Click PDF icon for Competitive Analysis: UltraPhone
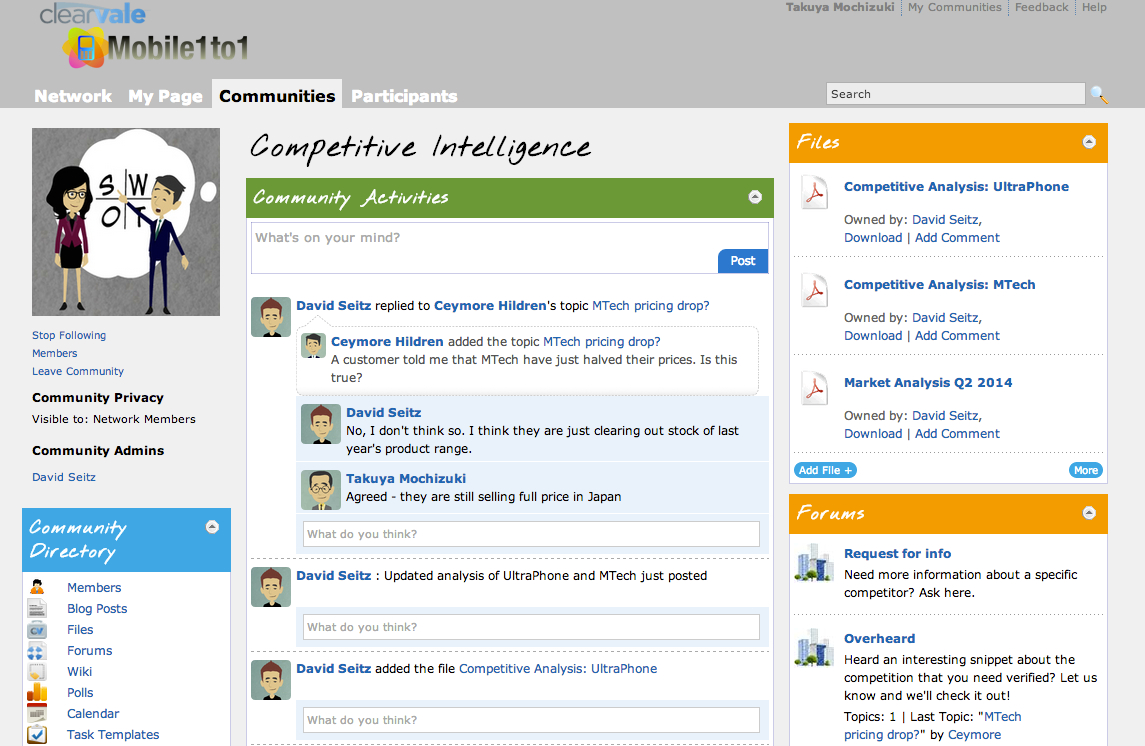 [814, 193]
